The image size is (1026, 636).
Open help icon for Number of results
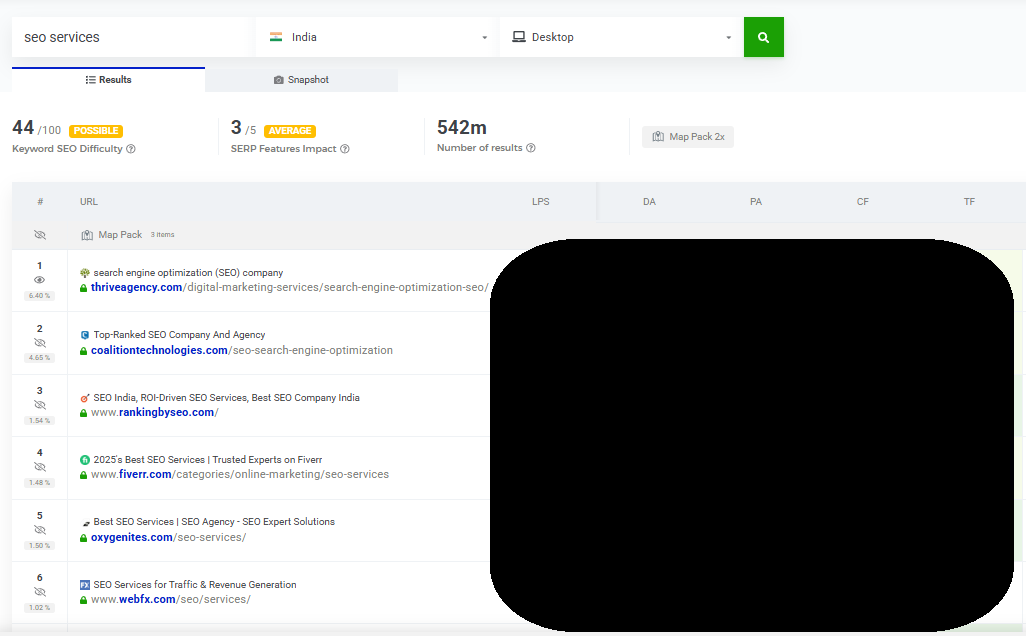[531, 148]
